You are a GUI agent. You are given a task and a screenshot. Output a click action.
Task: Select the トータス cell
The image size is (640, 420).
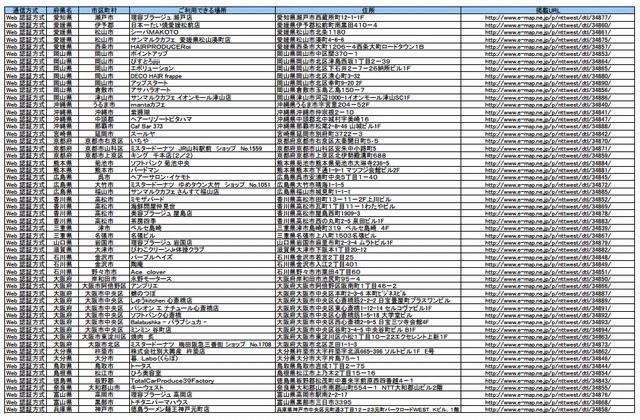[x=202, y=366]
